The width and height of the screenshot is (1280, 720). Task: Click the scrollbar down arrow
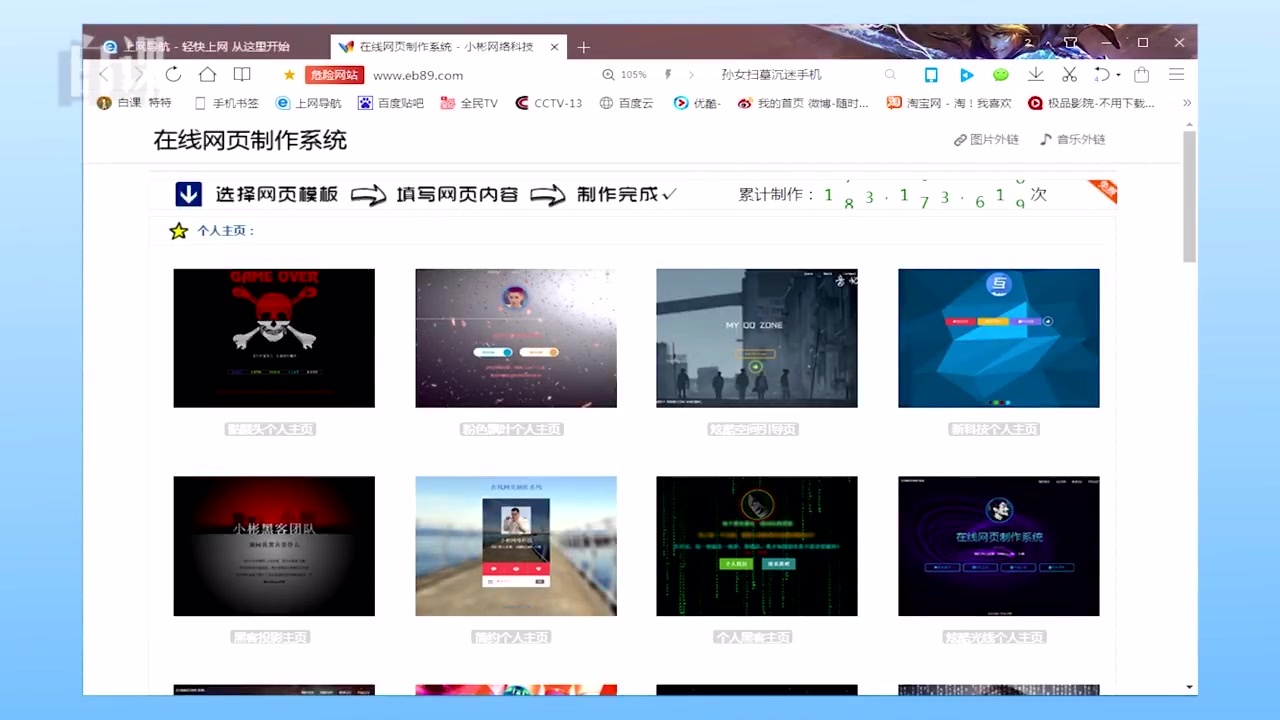tap(1189, 687)
